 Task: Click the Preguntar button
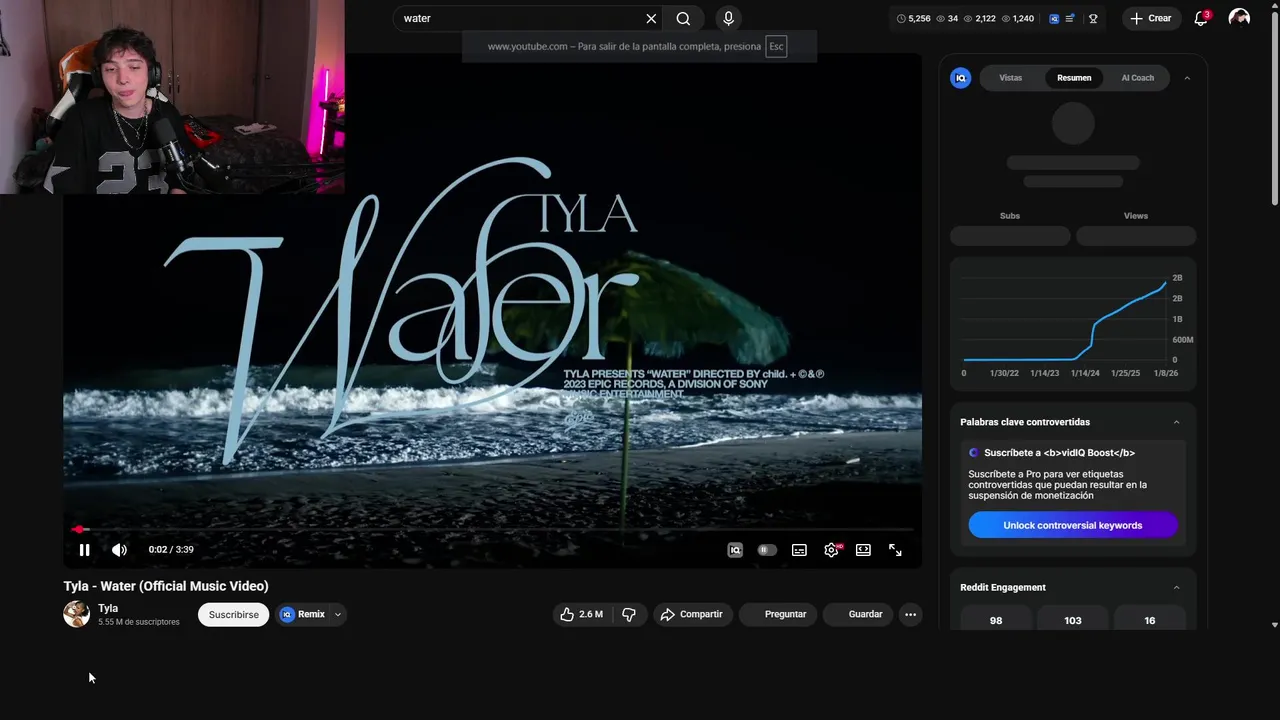[x=777, y=614]
